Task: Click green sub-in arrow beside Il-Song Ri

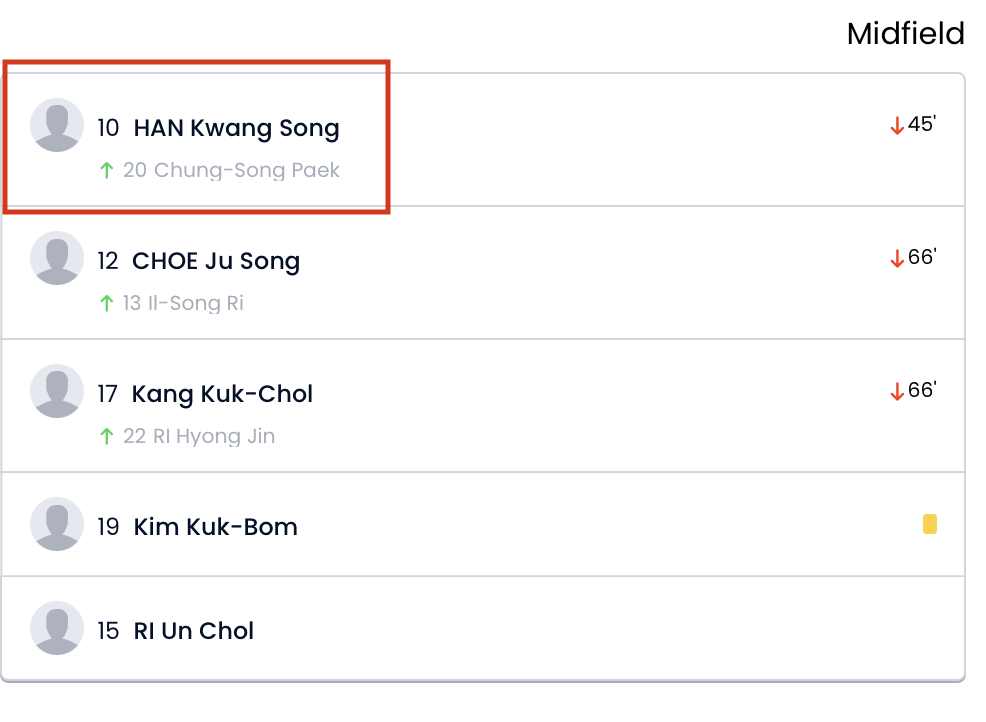Action: (107, 303)
